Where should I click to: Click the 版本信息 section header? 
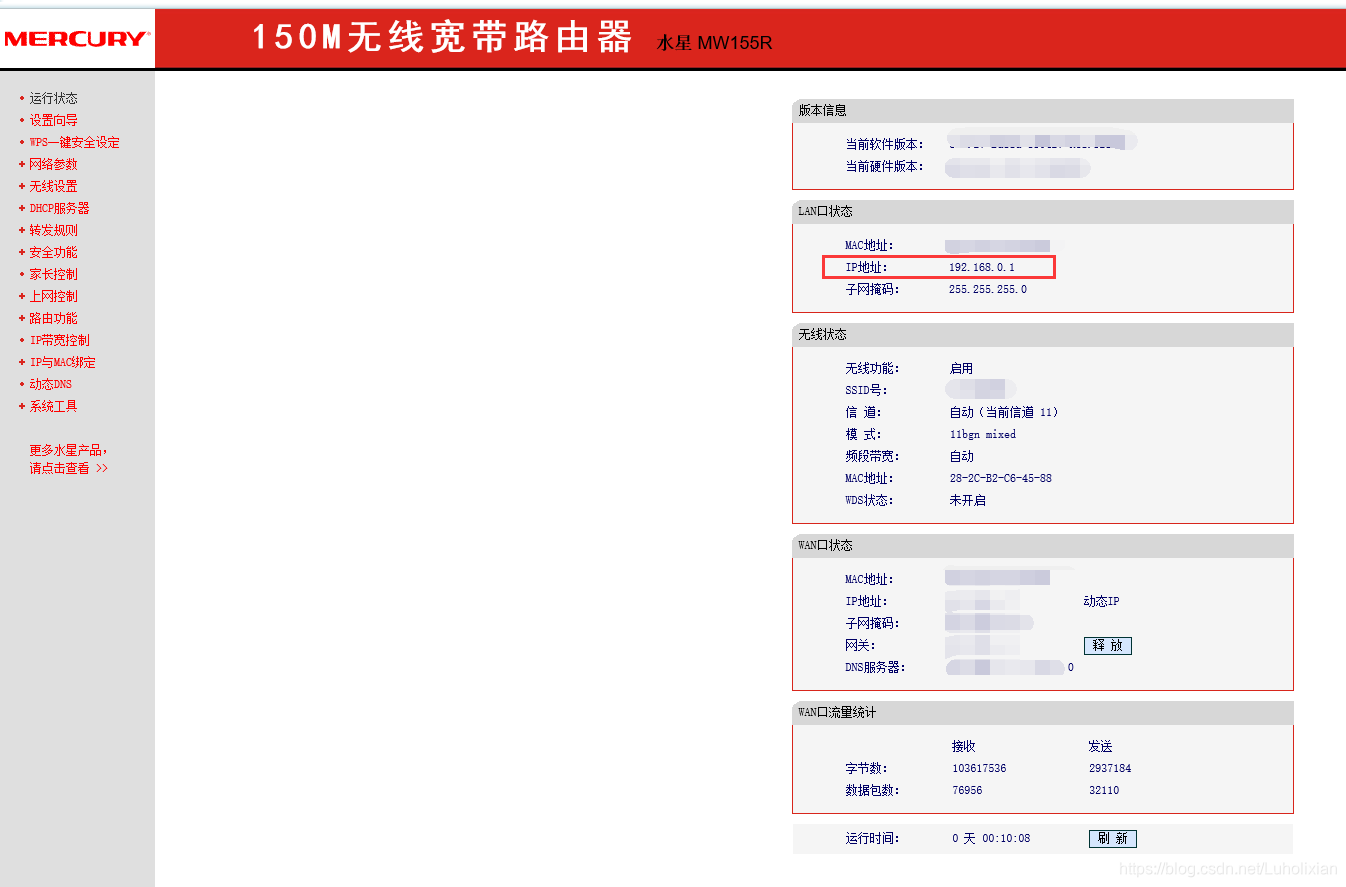(1043, 110)
